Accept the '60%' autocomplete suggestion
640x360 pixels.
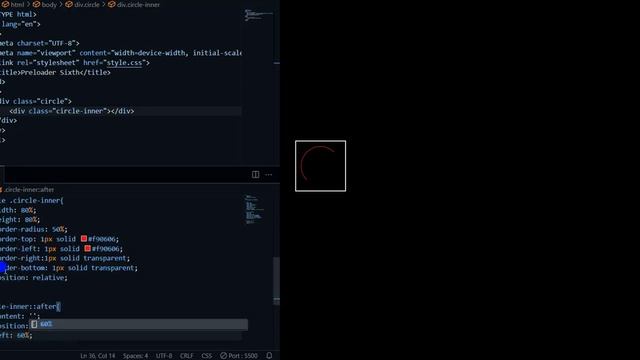click(139, 324)
